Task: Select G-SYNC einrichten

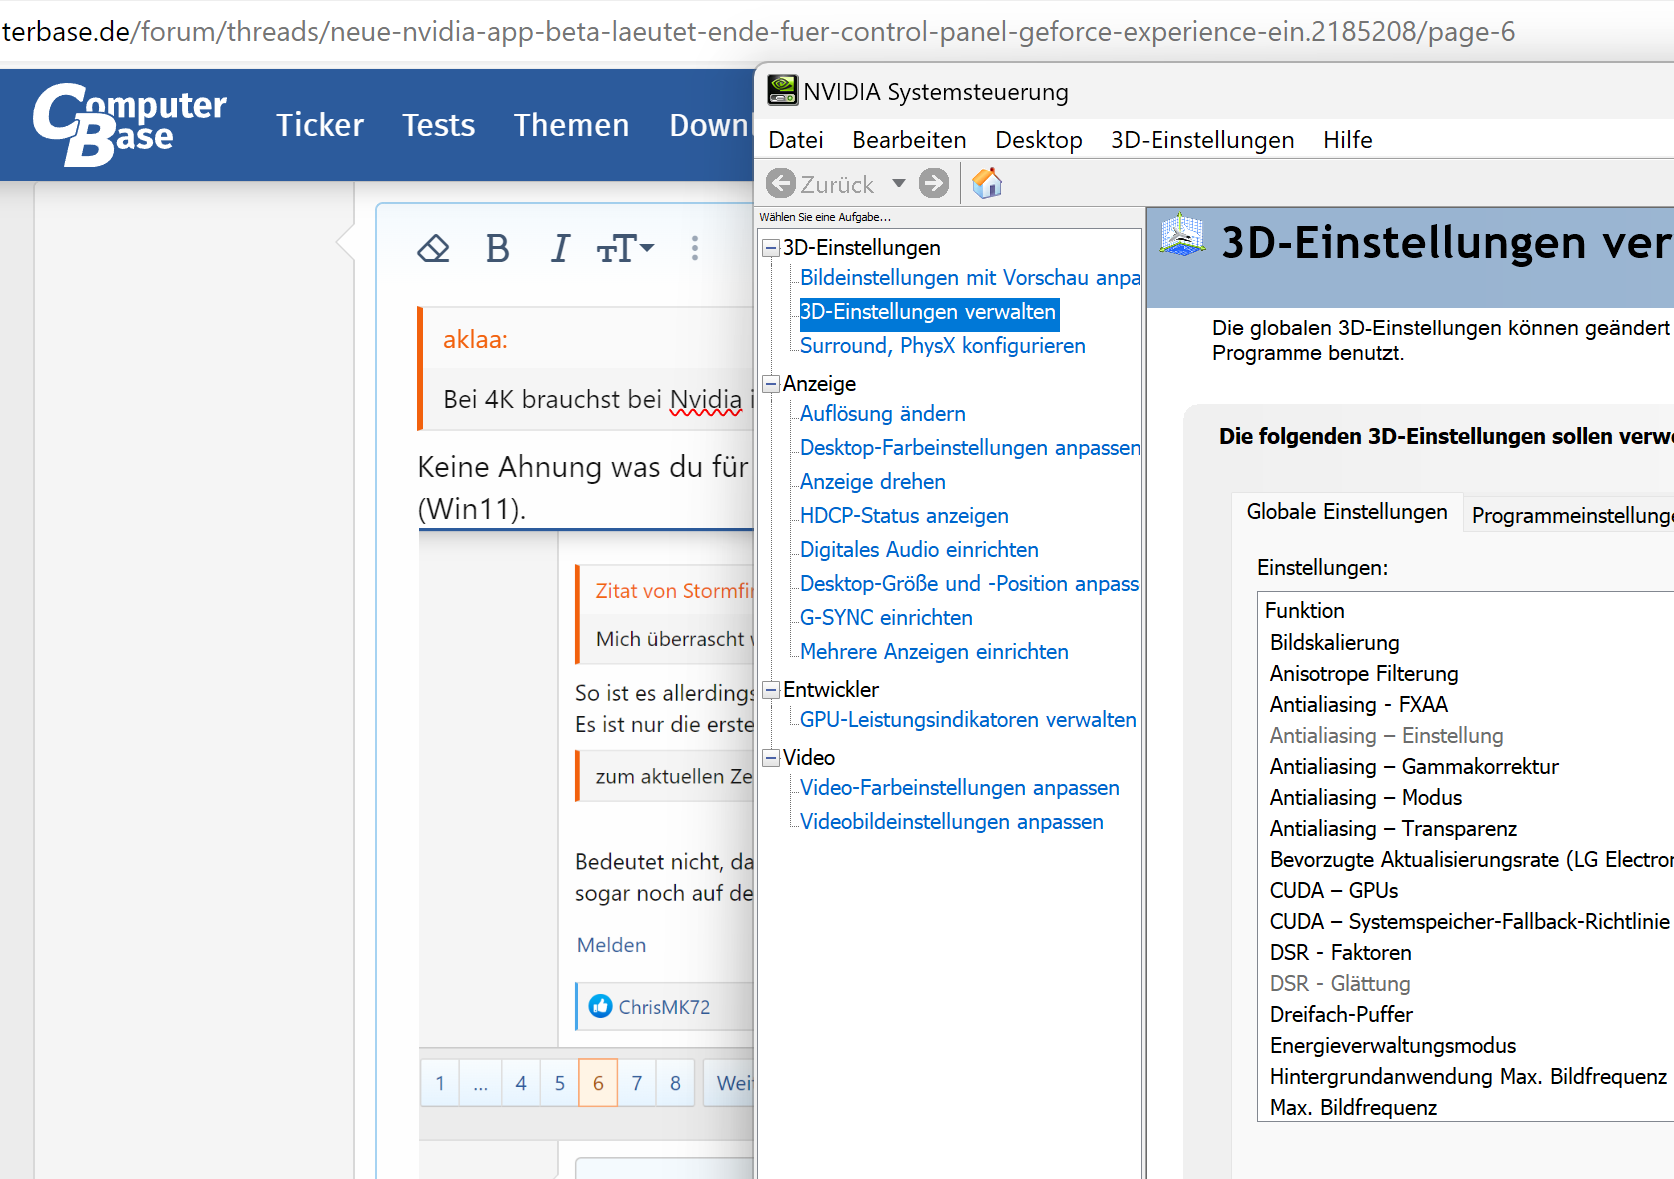Action: (x=886, y=618)
